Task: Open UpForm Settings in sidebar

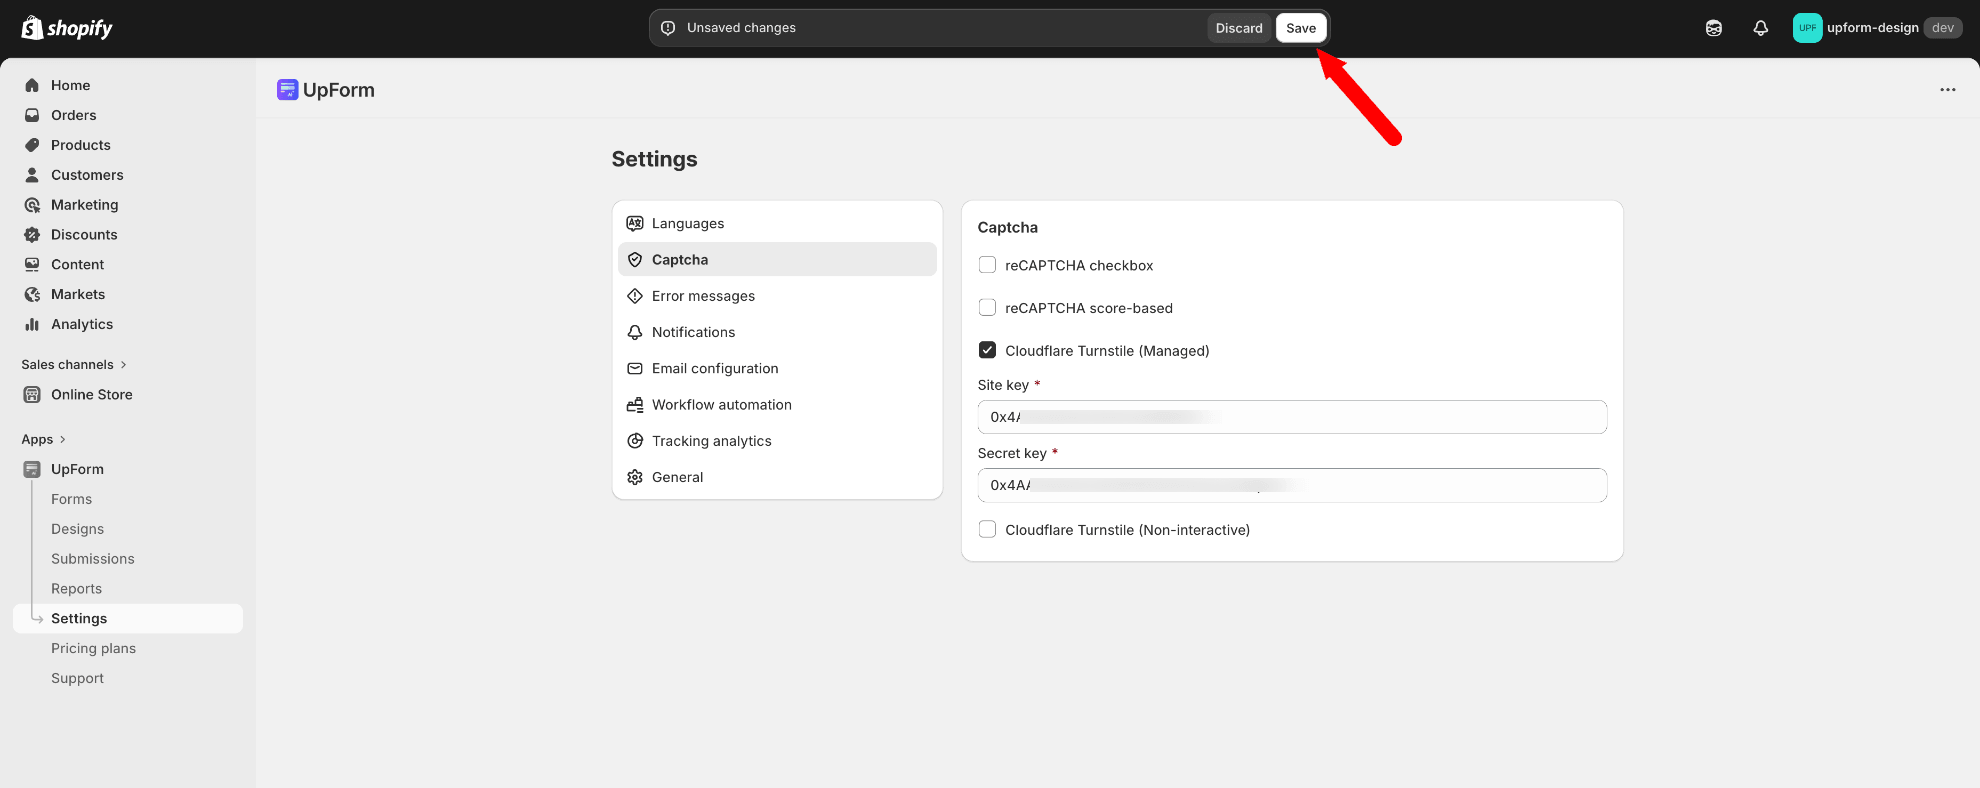Action: pyautogui.click(x=128, y=619)
